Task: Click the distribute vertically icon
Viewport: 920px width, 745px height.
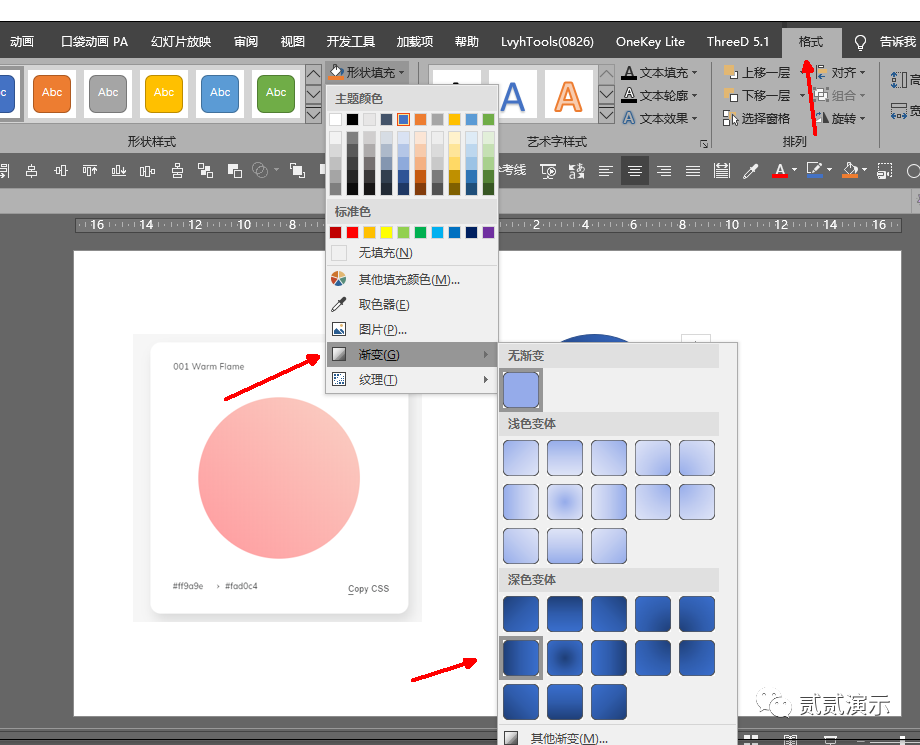Action: (177, 171)
